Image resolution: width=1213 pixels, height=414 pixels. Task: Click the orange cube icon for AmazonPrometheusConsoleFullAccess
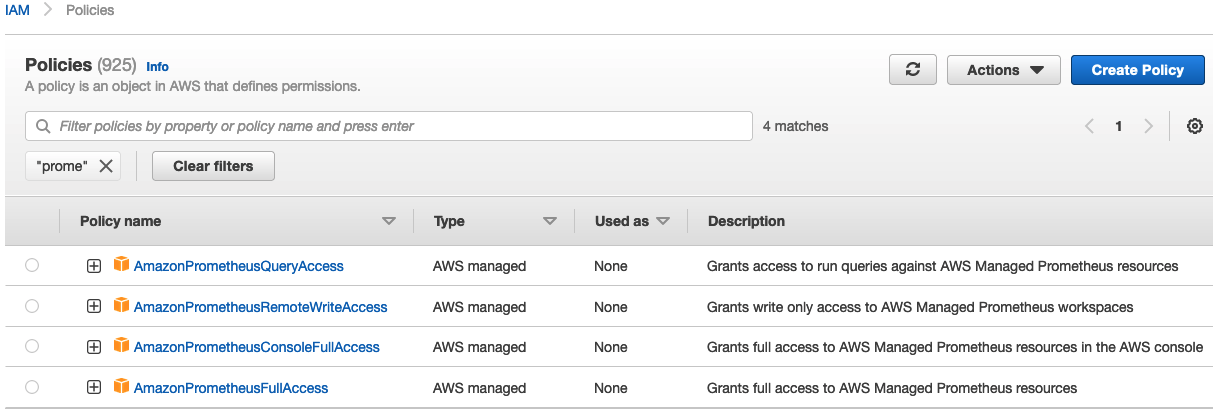[122, 346]
